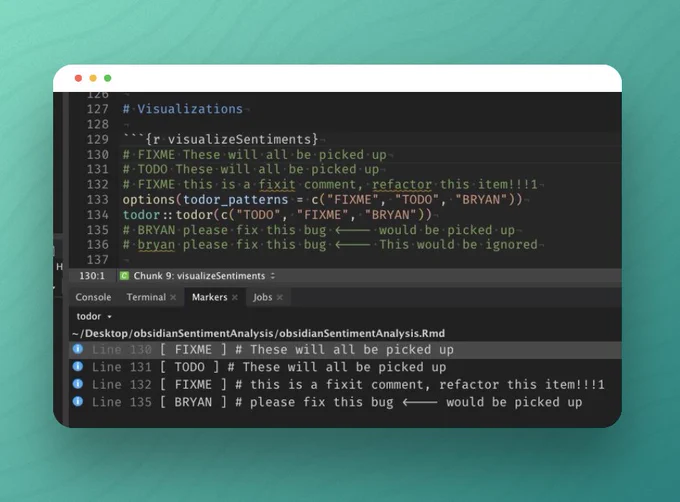Click line number 135 in the gutter

click(x=98, y=230)
